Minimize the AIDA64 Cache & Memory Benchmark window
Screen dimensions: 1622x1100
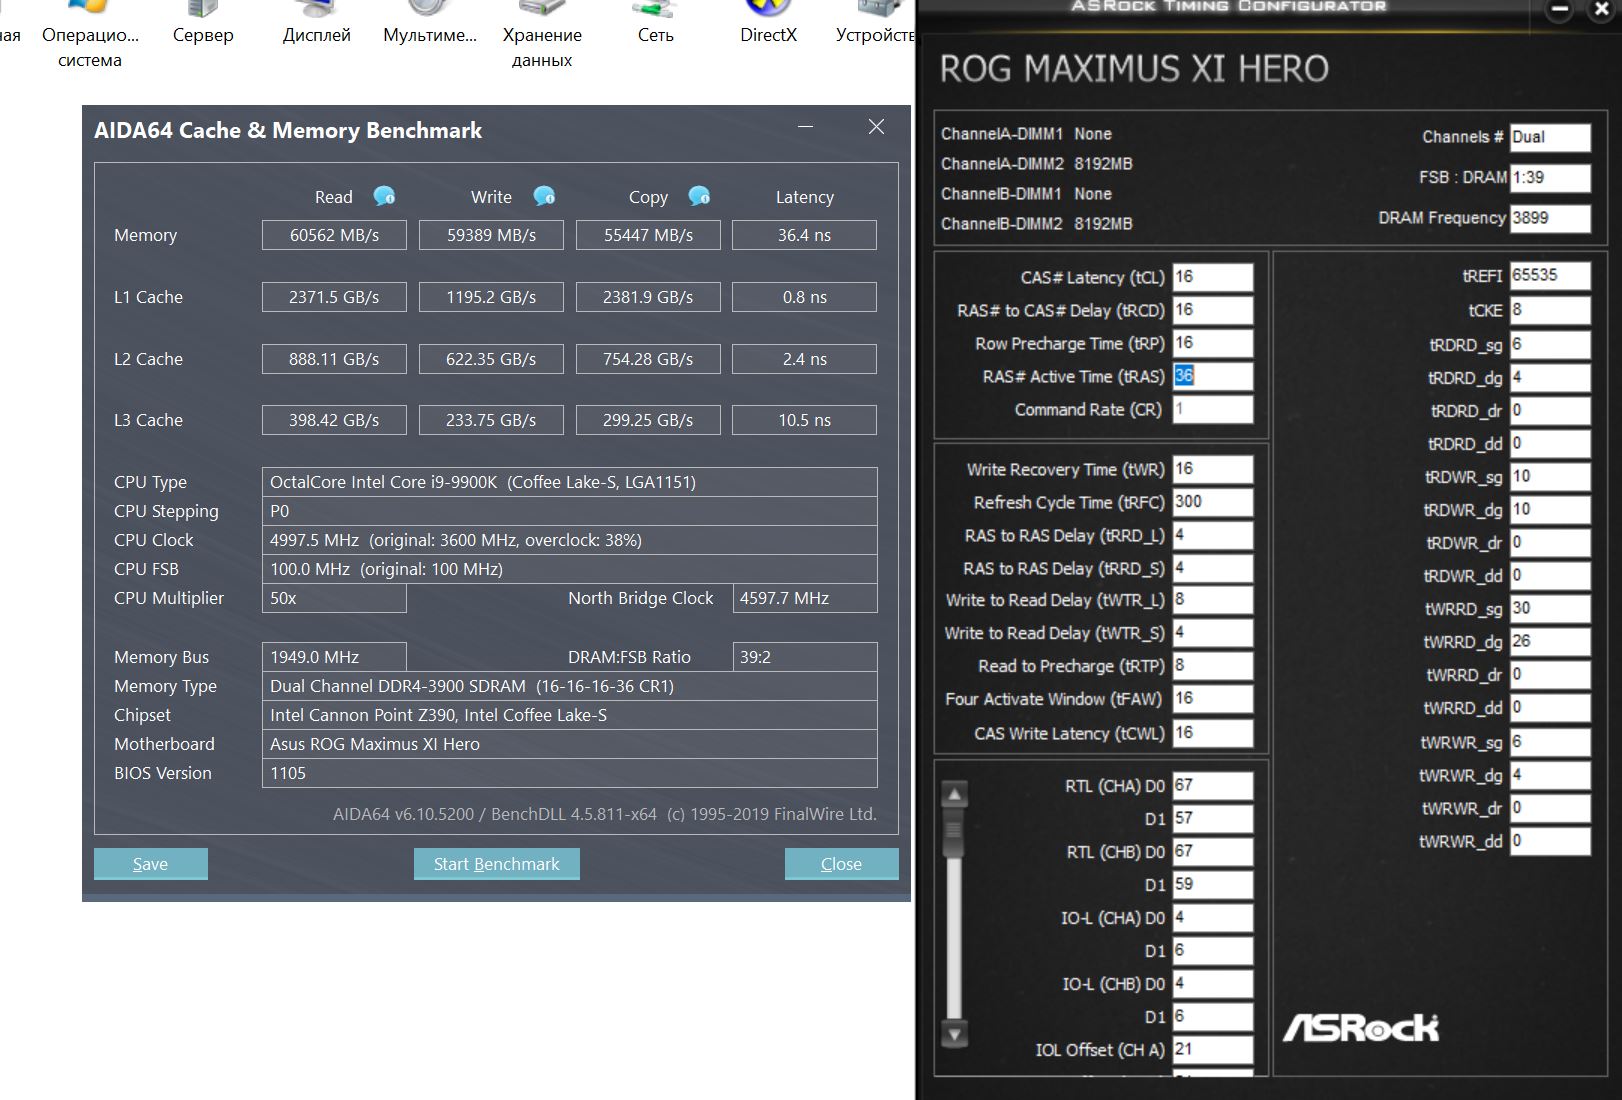click(x=806, y=127)
